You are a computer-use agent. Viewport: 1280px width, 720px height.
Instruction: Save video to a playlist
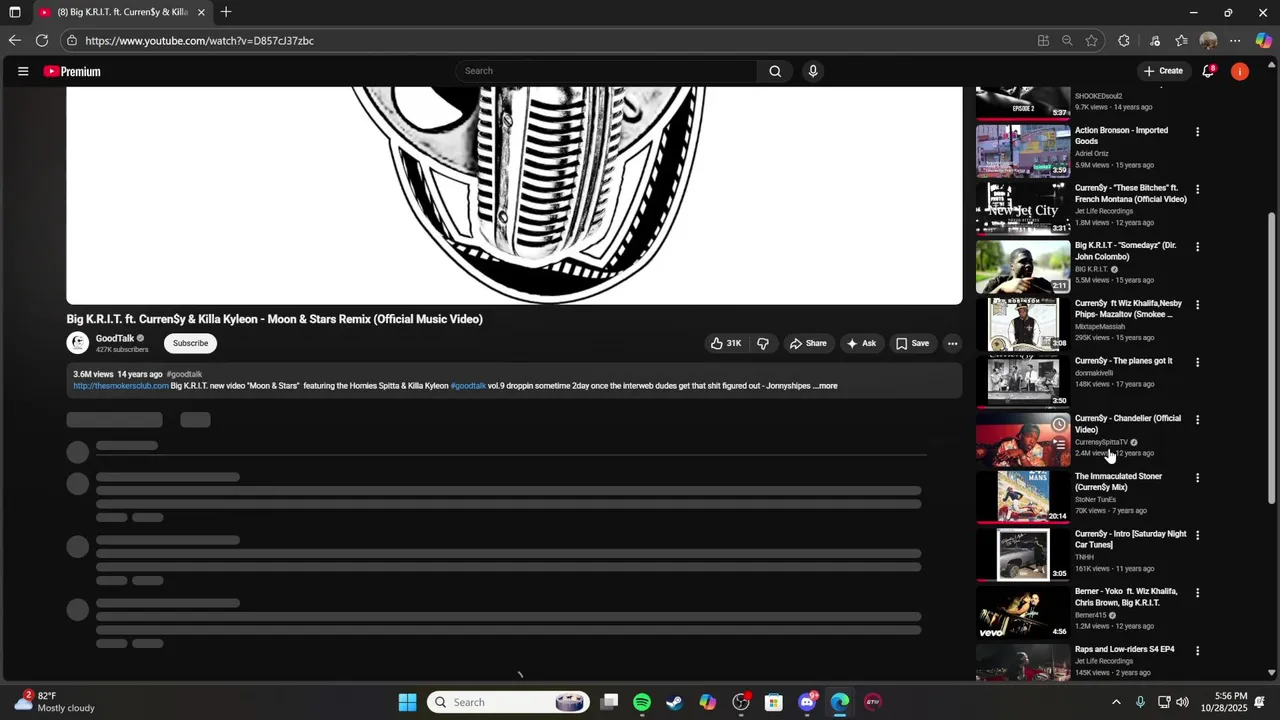click(x=912, y=343)
